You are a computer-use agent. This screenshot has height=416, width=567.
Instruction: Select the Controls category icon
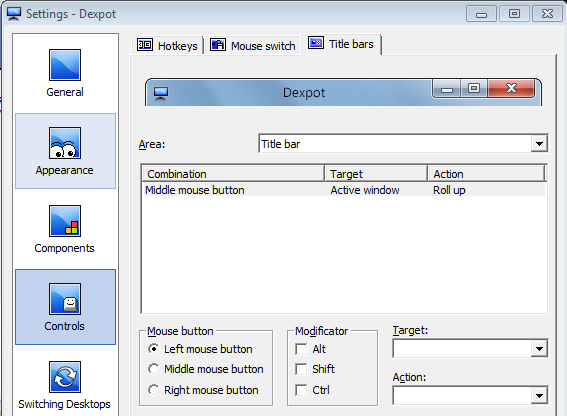[x=65, y=299]
